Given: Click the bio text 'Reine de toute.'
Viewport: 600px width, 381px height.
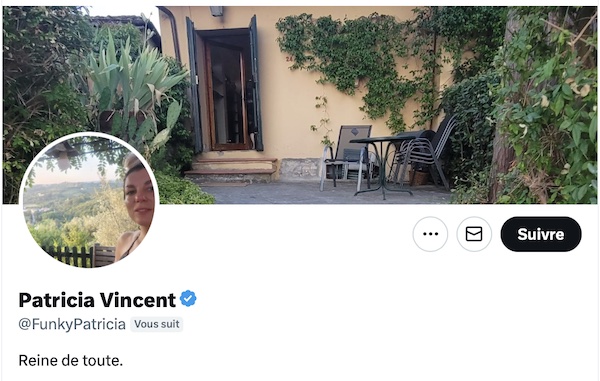Looking at the screenshot, I should 71,360.
